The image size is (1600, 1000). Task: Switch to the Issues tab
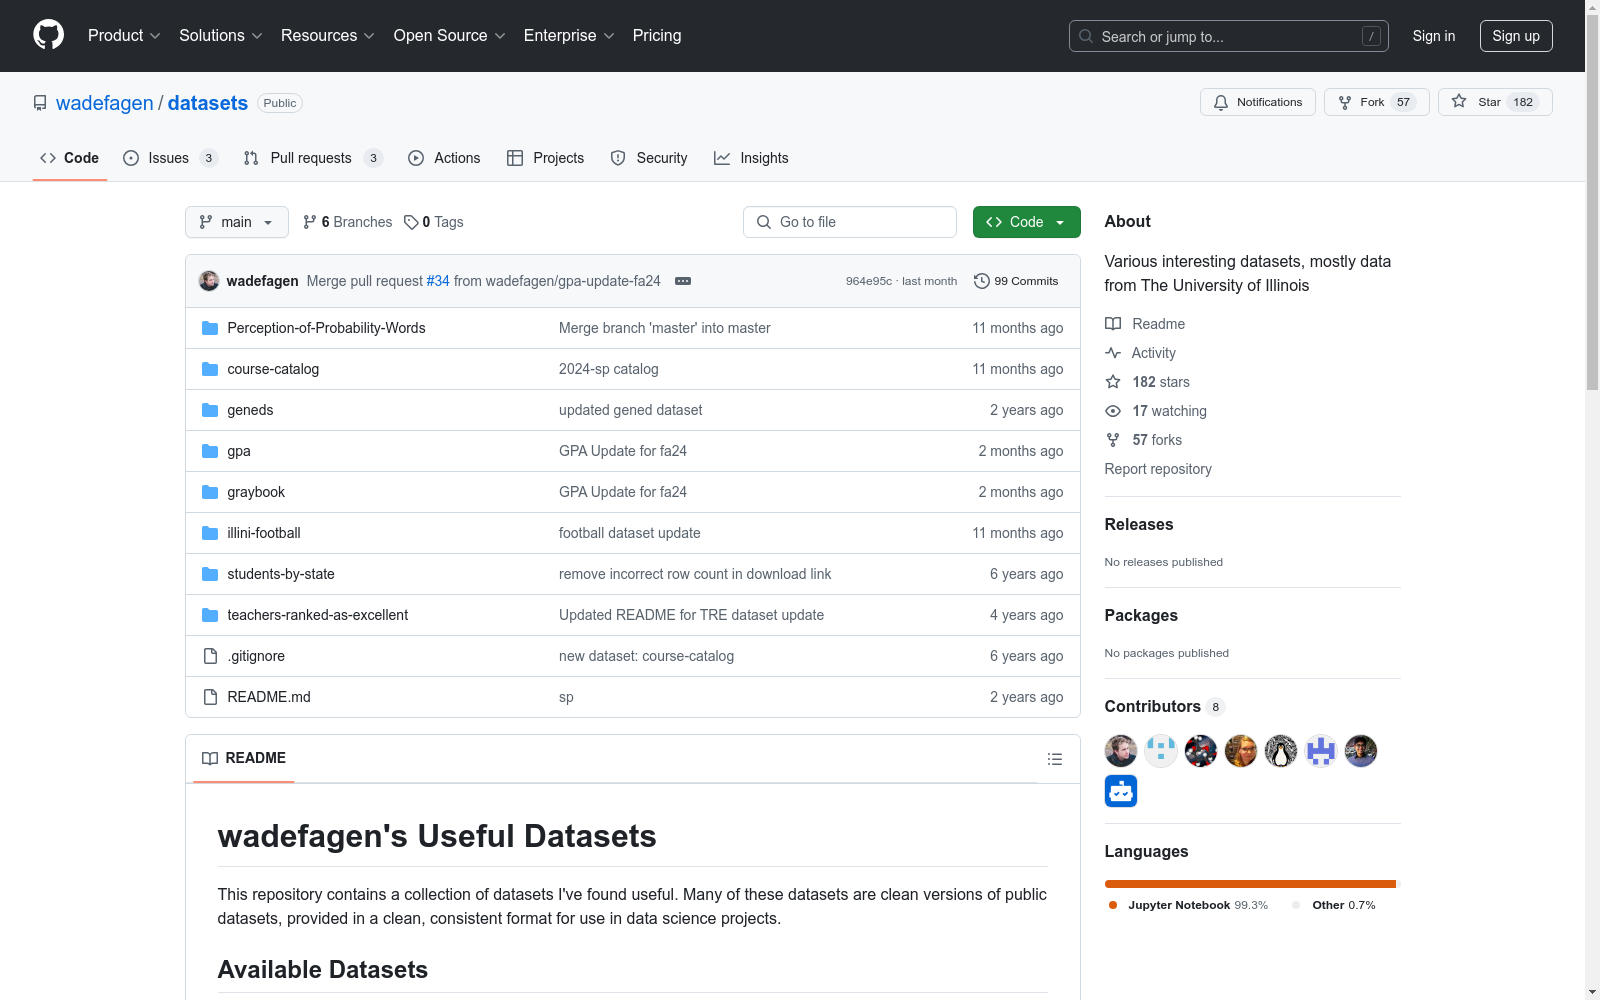(x=170, y=158)
